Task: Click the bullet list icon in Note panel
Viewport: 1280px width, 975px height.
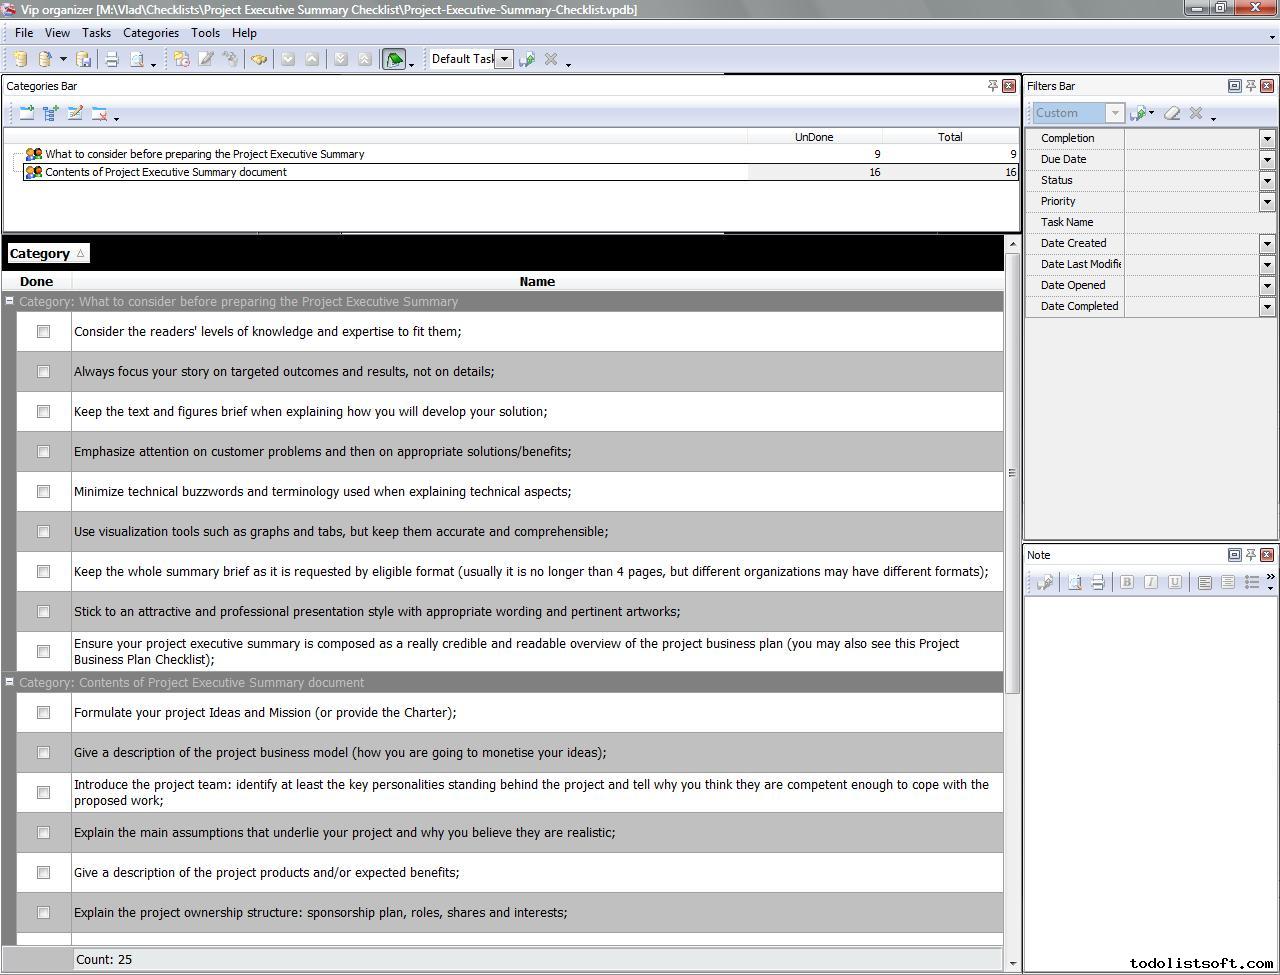Action: (x=1251, y=583)
